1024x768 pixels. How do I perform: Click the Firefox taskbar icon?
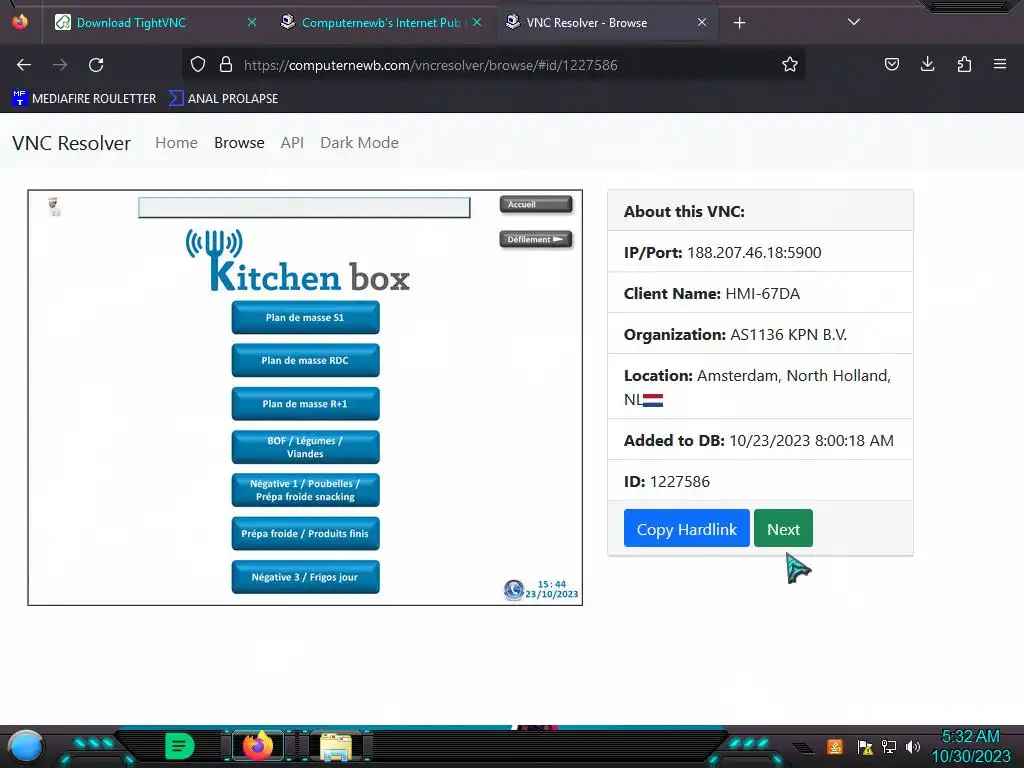tap(258, 746)
